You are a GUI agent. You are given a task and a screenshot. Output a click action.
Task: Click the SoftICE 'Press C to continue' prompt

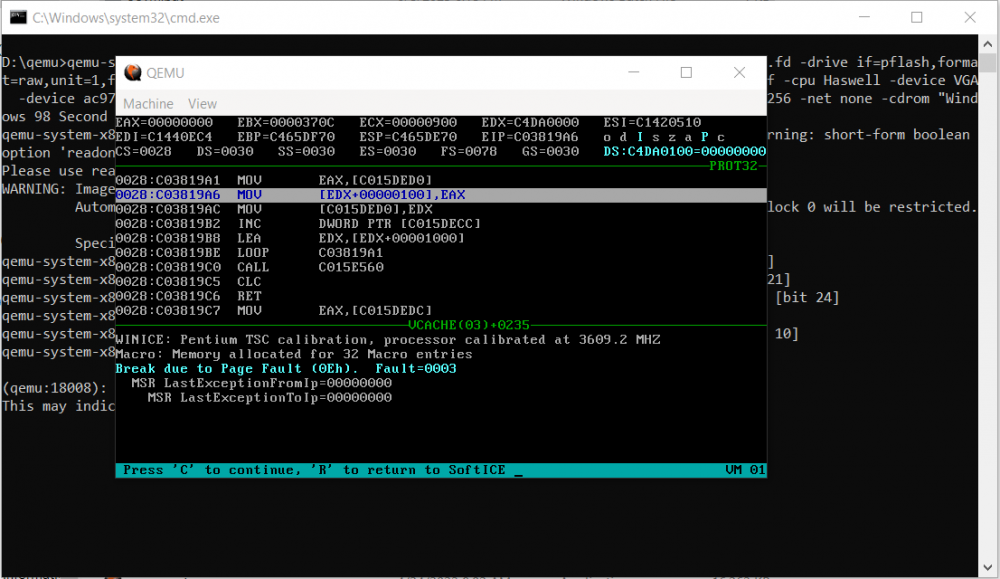tap(320, 470)
